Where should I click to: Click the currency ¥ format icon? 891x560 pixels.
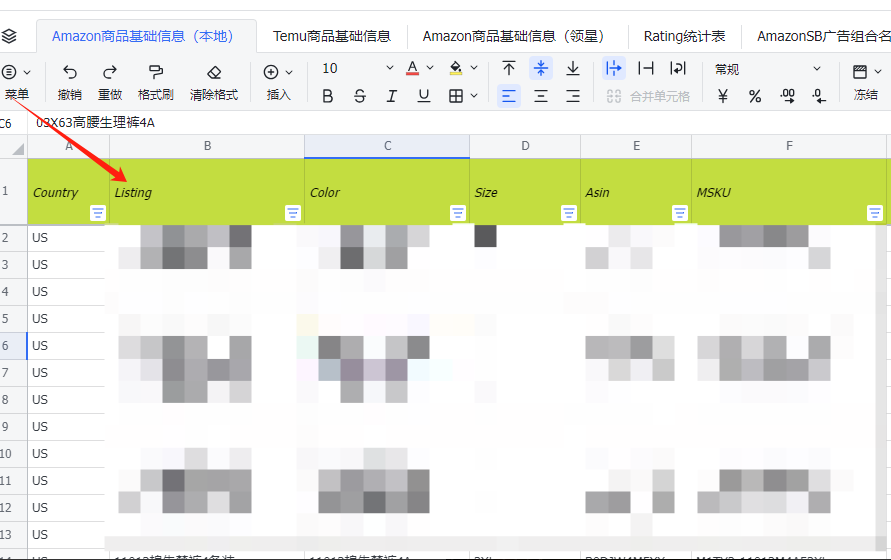723,96
